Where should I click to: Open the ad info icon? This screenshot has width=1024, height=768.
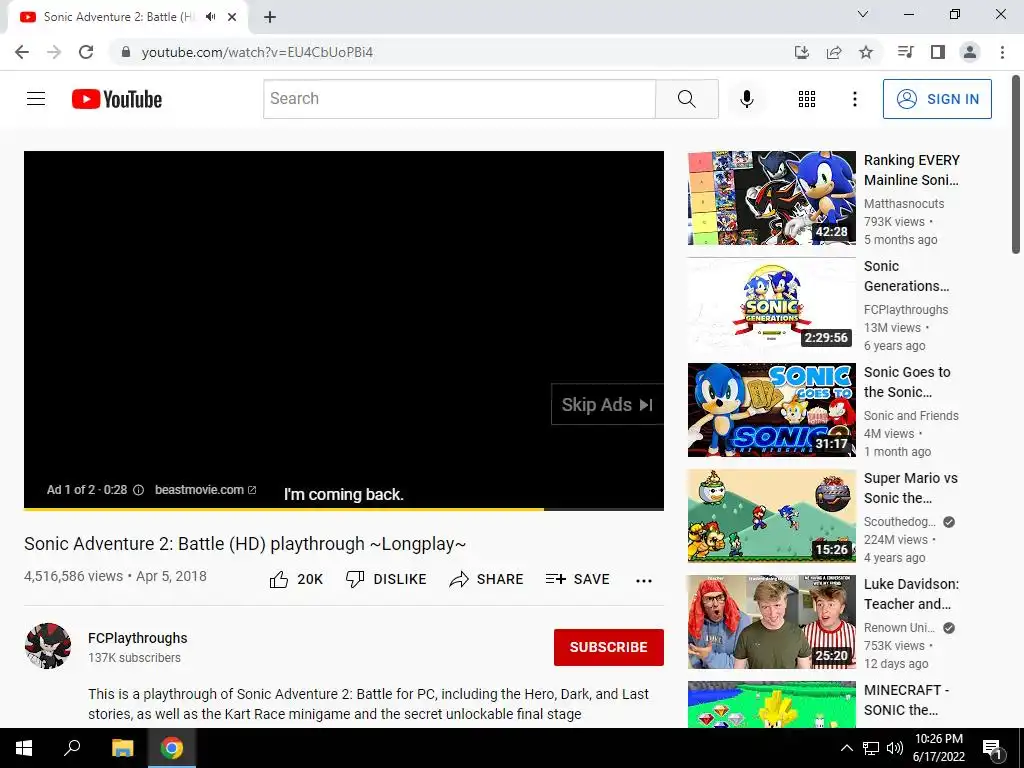(138, 490)
